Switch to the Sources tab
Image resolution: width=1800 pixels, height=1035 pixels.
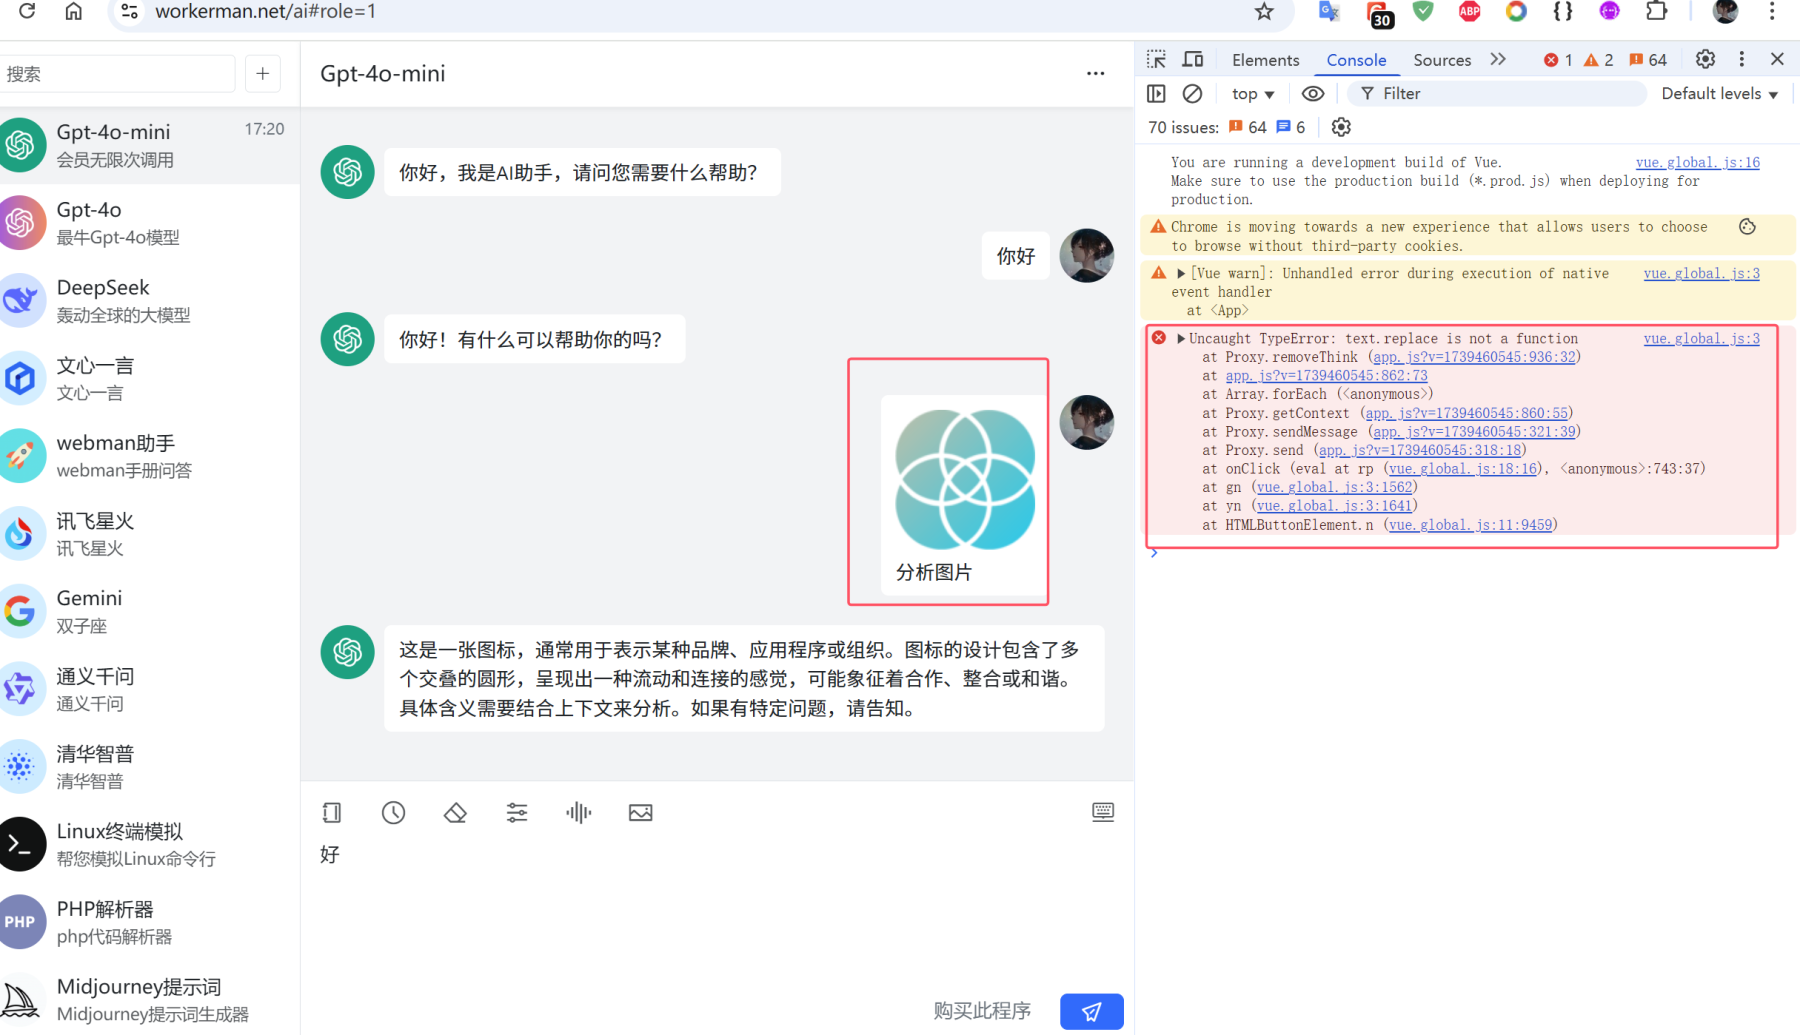coord(1442,60)
